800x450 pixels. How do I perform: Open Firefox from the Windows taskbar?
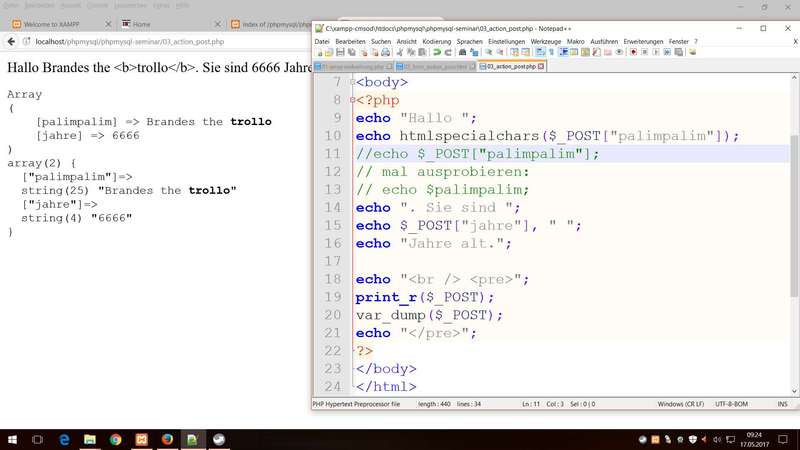(167, 439)
